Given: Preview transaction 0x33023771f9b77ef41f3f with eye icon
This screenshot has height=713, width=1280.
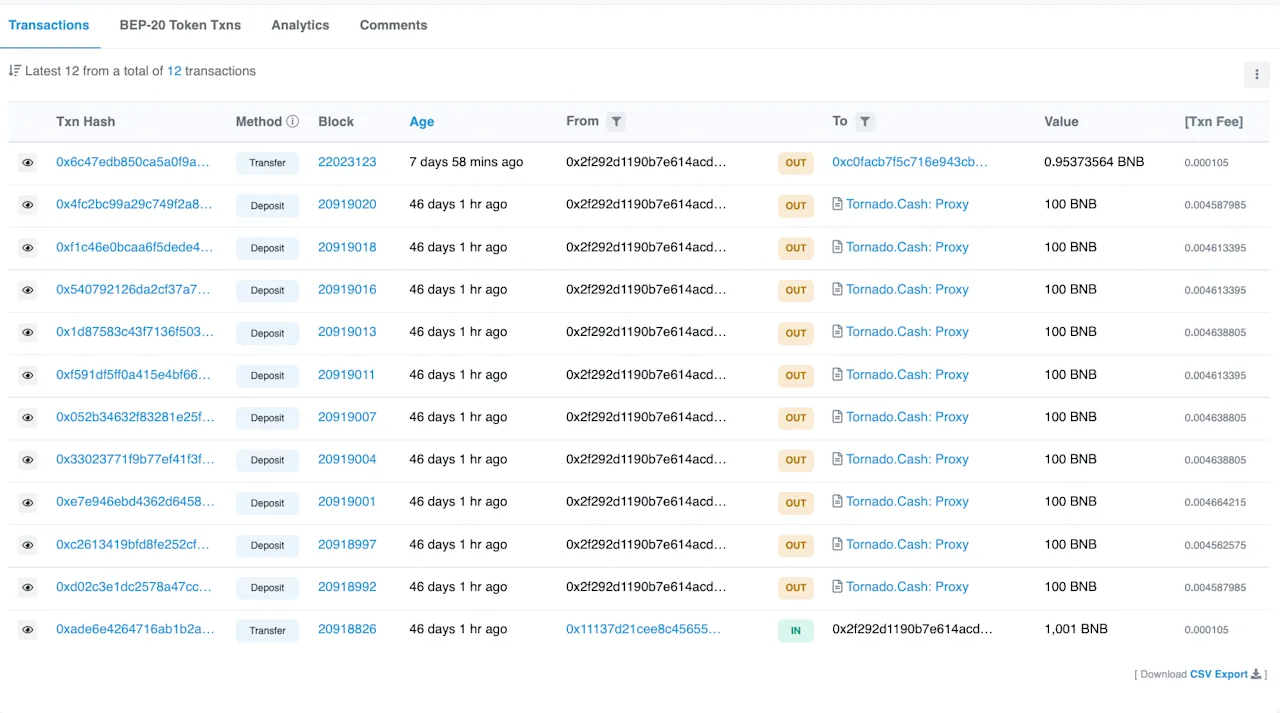Looking at the screenshot, I should click(28, 460).
